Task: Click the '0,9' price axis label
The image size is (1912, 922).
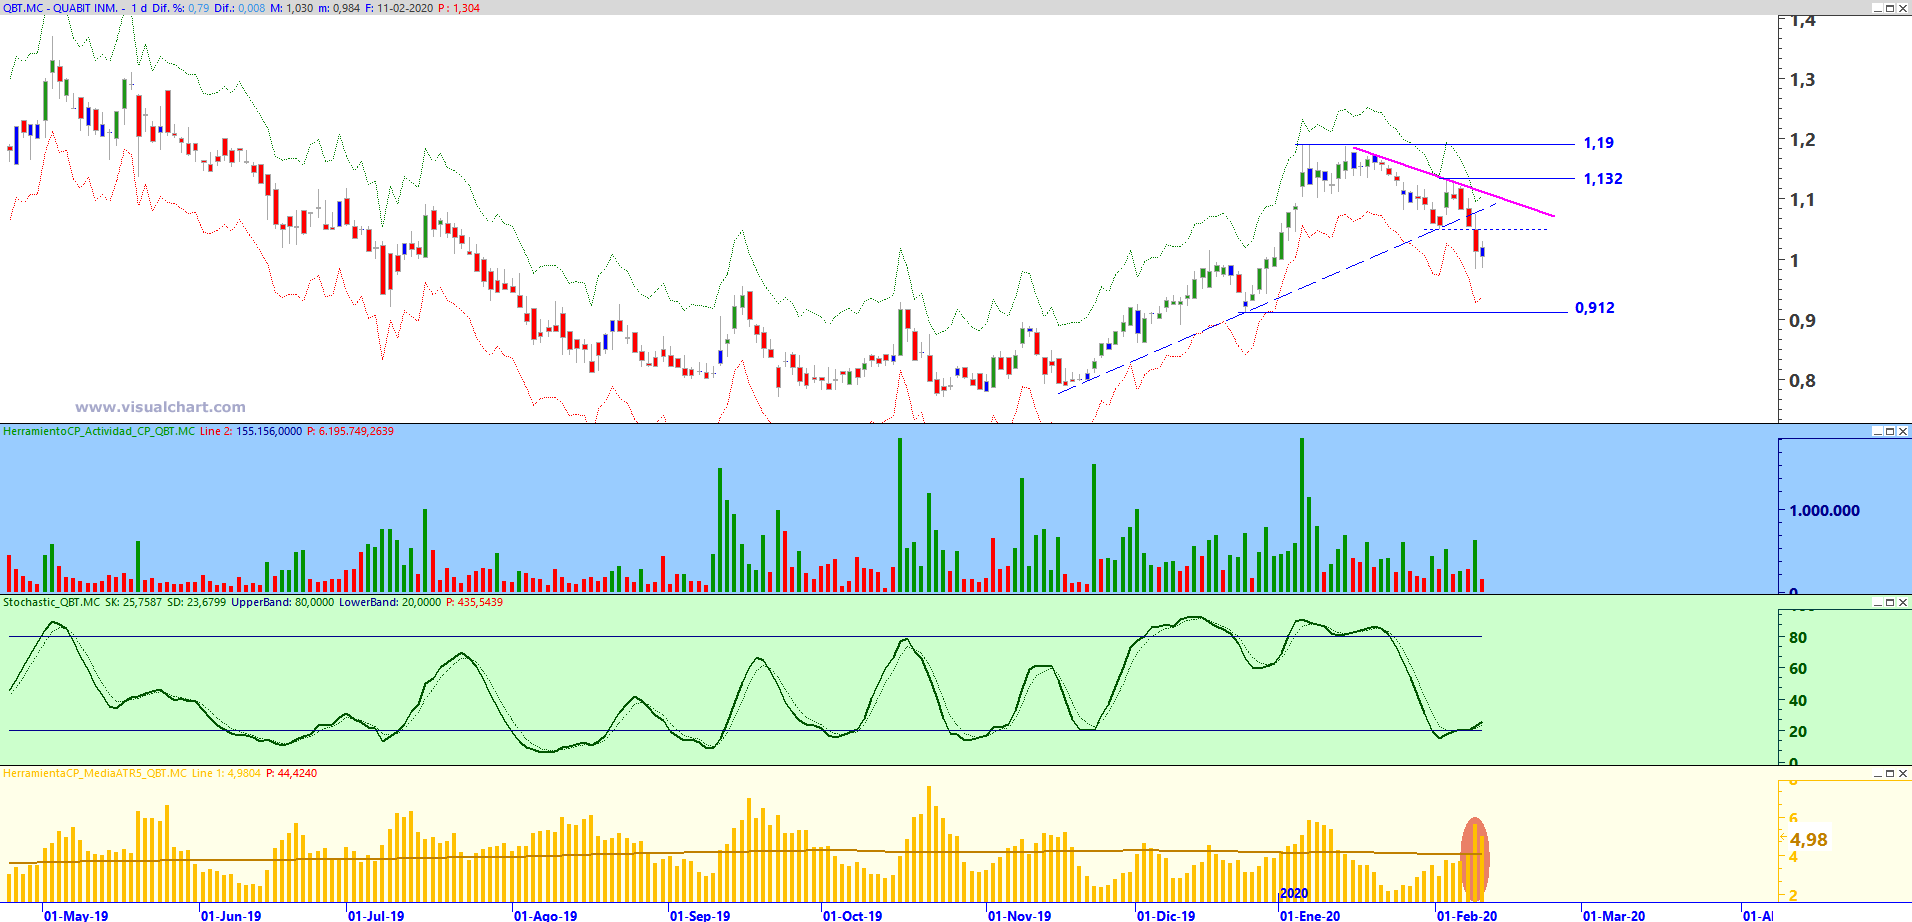Action: click(x=1802, y=321)
